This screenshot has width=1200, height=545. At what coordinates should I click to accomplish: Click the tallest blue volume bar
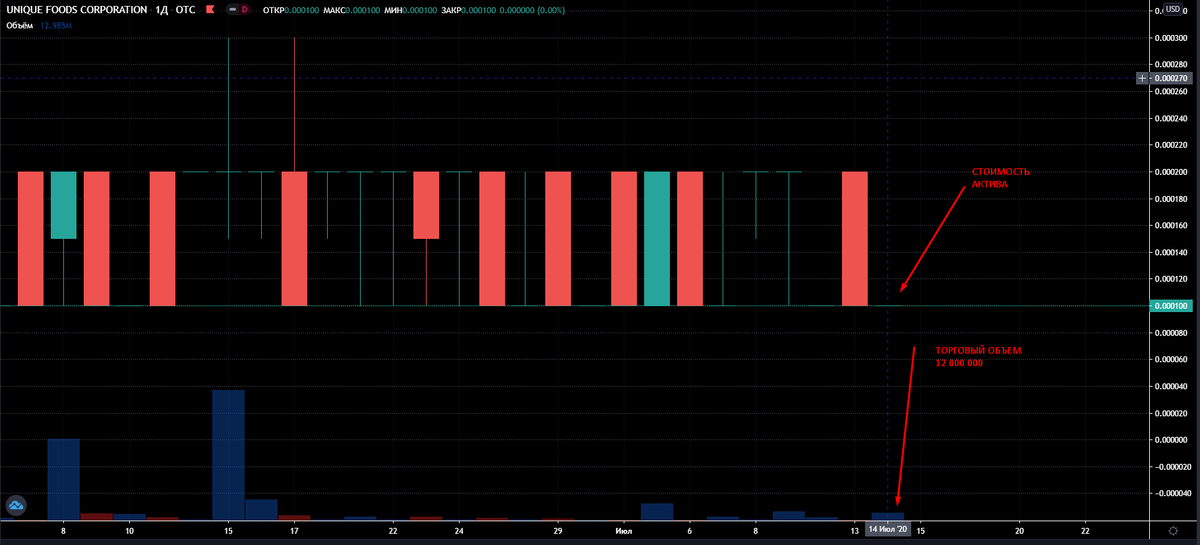tap(228, 455)
